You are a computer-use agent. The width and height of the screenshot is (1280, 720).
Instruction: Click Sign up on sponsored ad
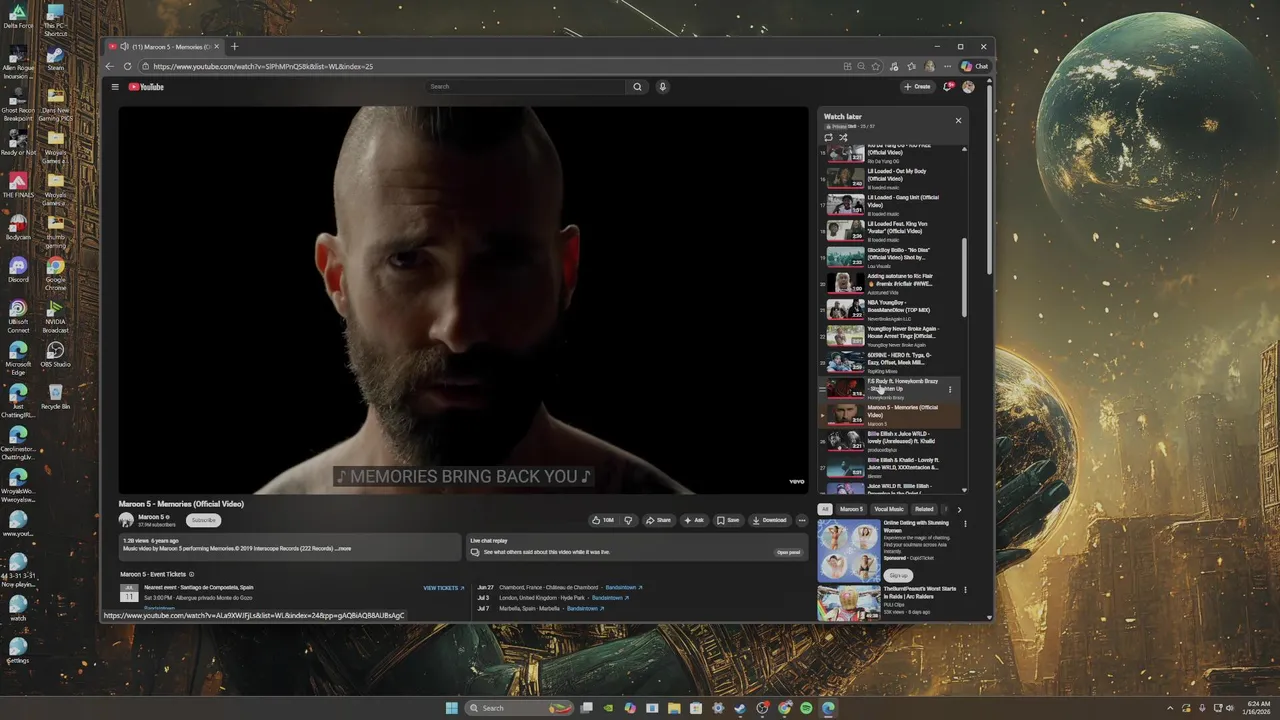[899, 575]
